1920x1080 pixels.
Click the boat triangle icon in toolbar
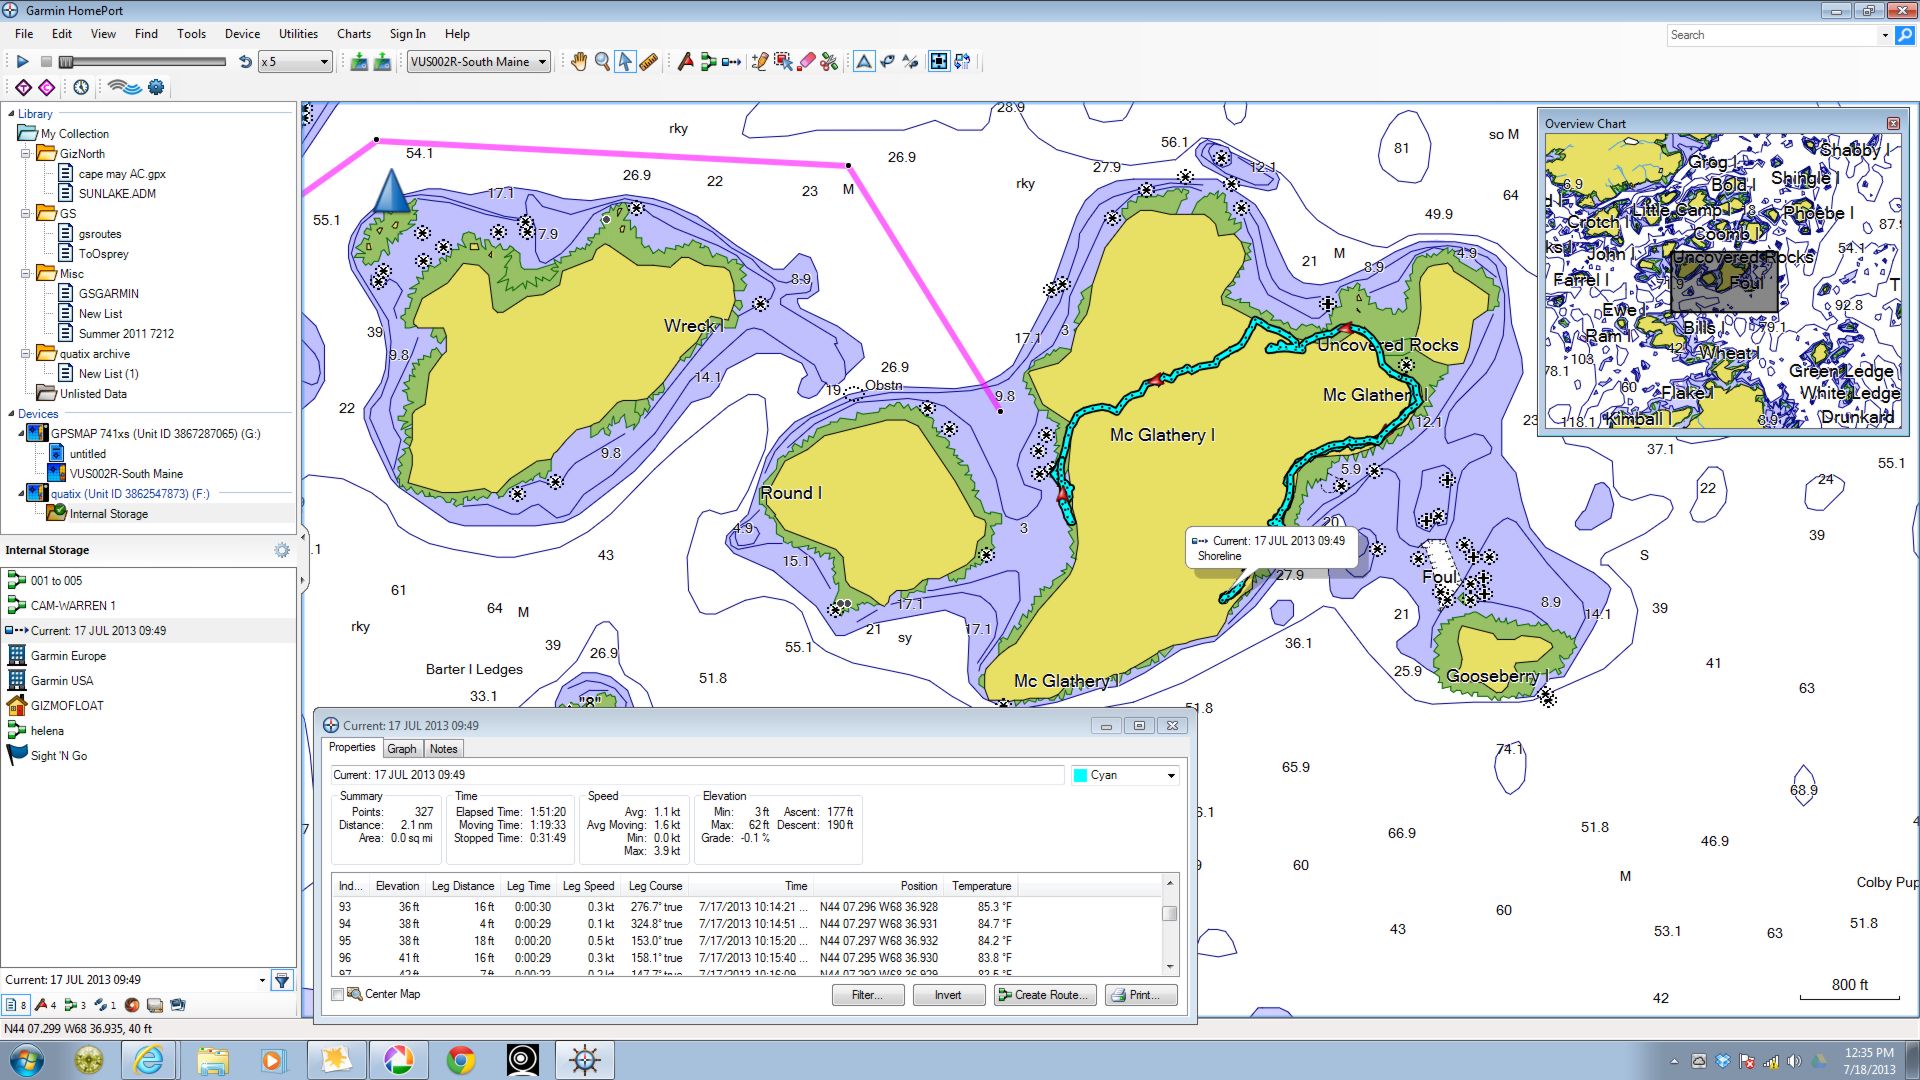pos(864,62)
